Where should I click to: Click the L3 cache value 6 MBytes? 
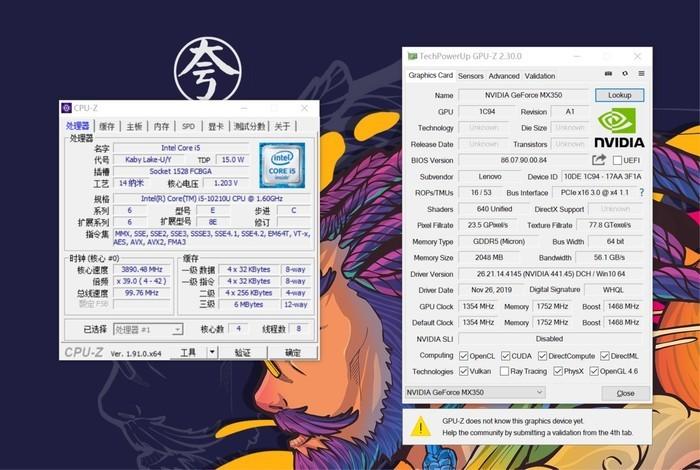pos(248,304)
